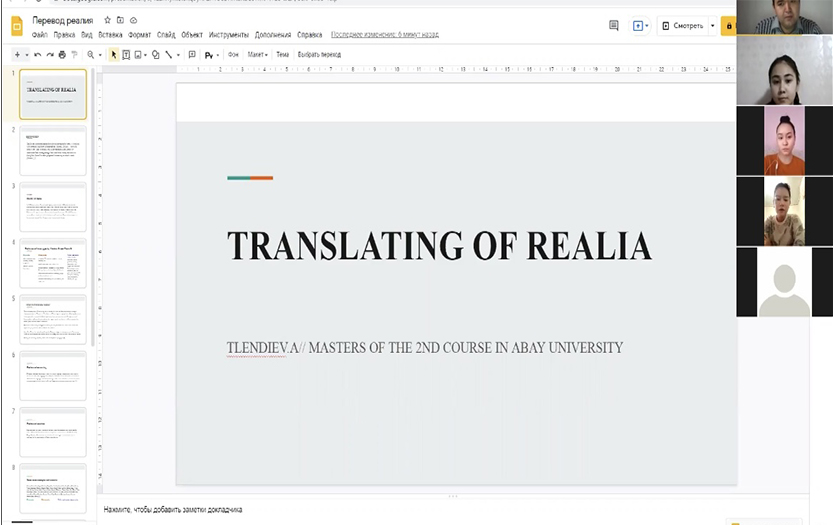This screenshot has height=525, width=833.
Task: Star the presentation Перевод реалия
Action: click(108, 20)
